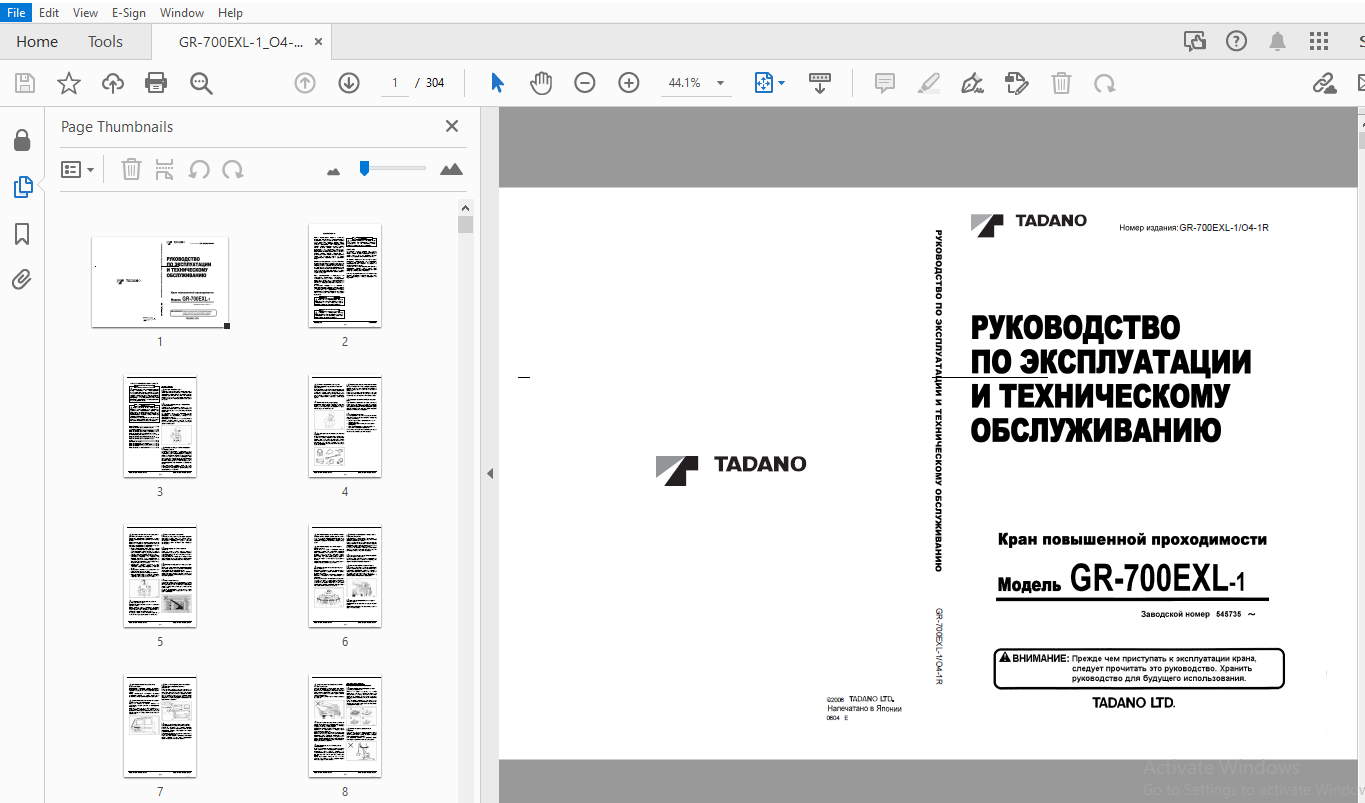
Task: Click the scrolling mode keyboard icon
Action: tap(820, 83)
